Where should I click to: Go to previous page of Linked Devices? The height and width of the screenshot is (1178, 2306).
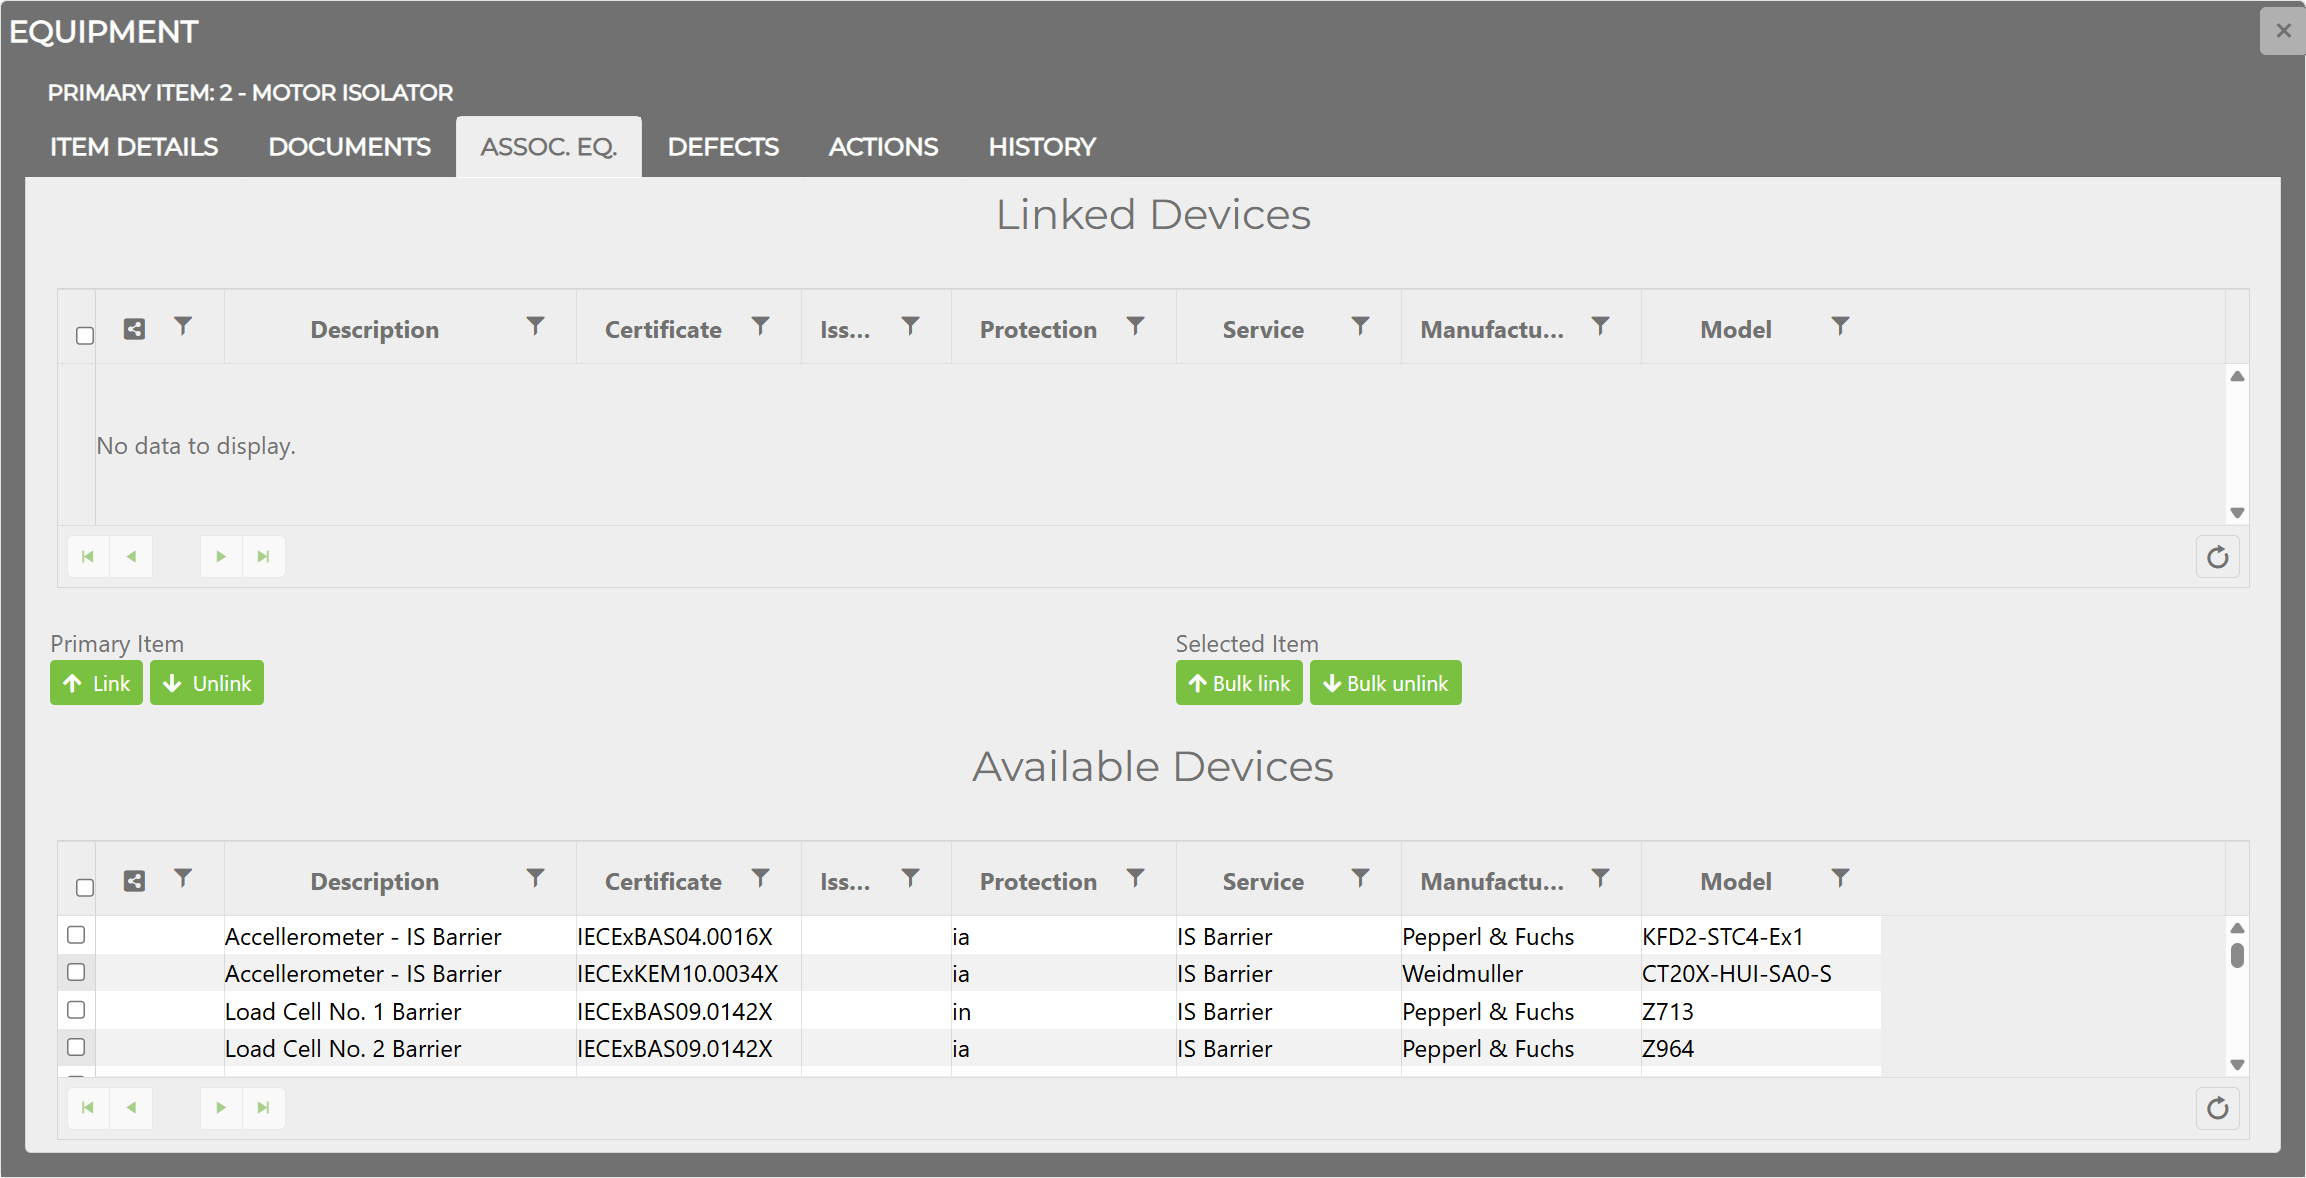(131, 557)
